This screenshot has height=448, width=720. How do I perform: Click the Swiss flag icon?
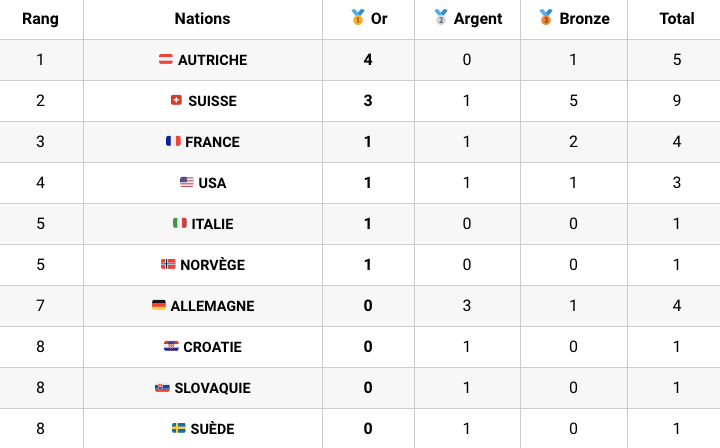coord(176,100)
